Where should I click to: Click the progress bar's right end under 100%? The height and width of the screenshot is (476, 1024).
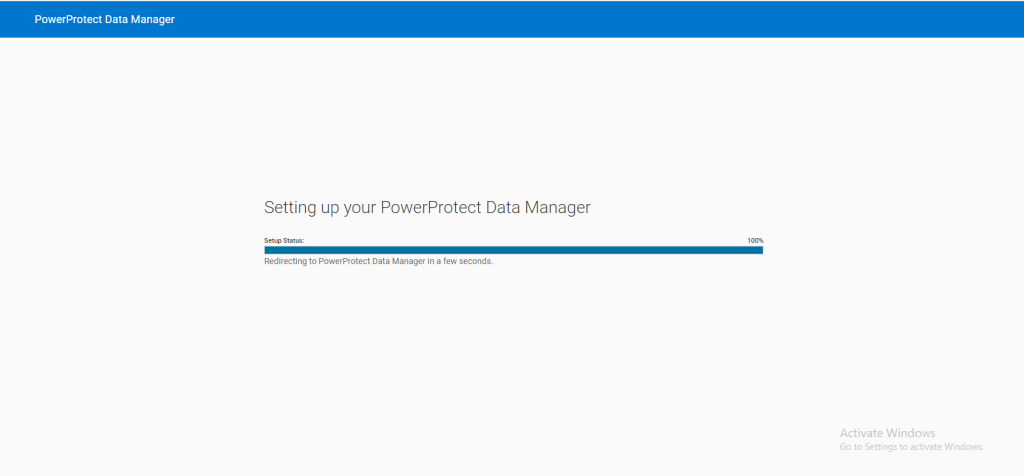759,250
